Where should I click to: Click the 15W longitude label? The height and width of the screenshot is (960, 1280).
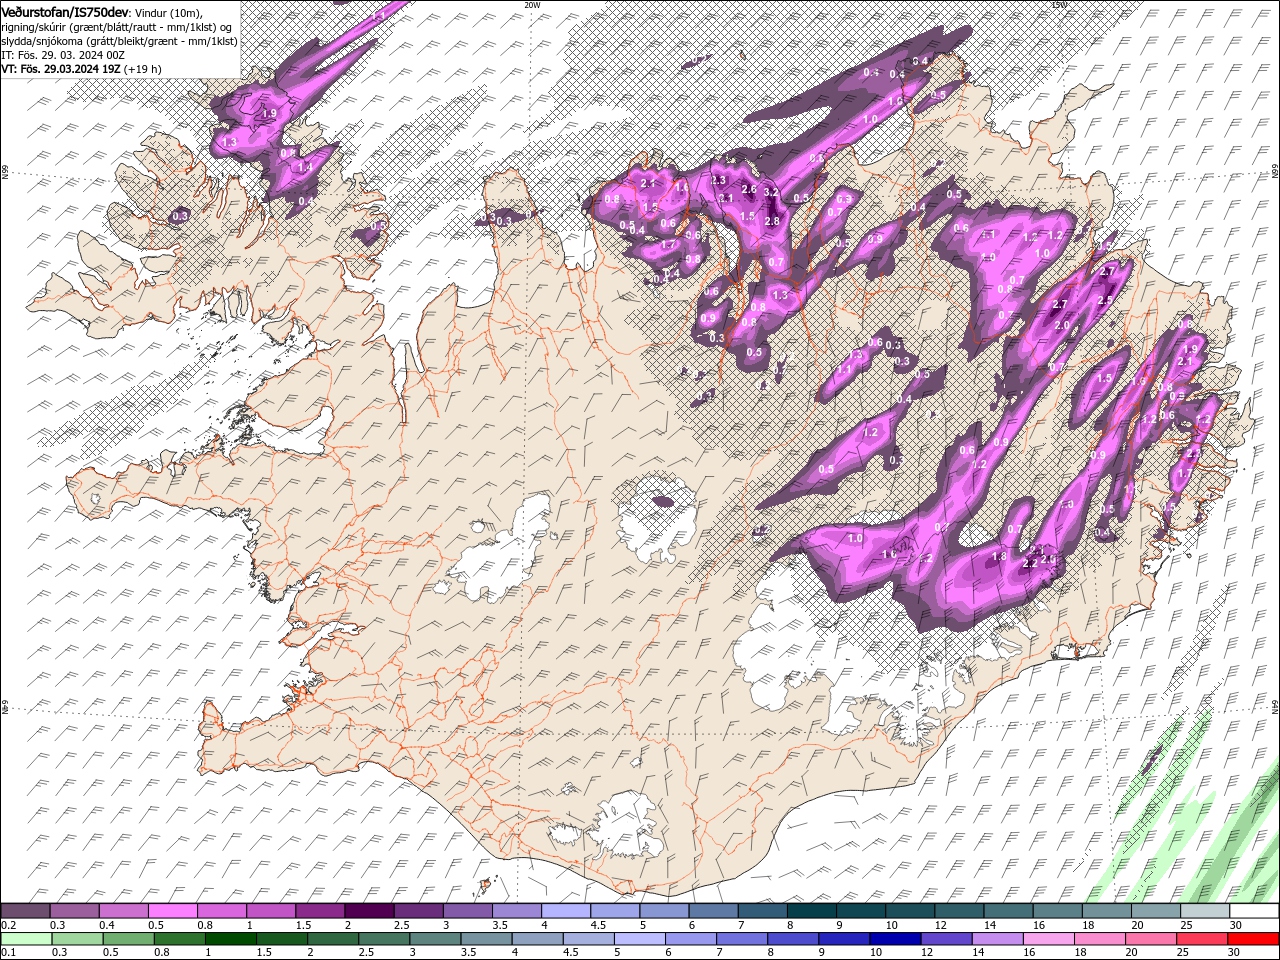point(1059,5)
